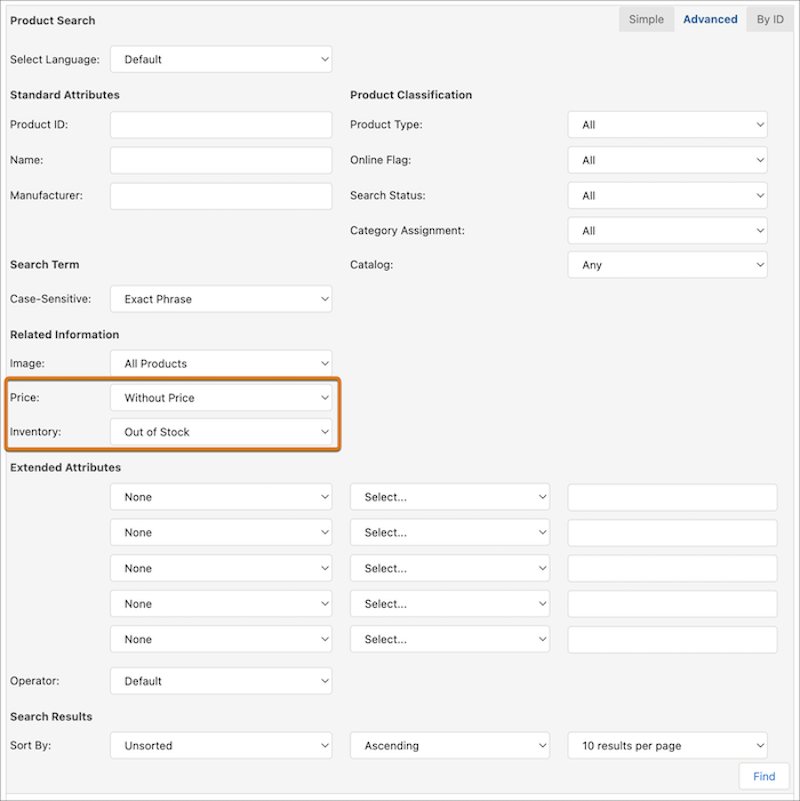
Task: Open the third row Select... operator dropdown
Action: pyautogui.click(x=450, y=569)
